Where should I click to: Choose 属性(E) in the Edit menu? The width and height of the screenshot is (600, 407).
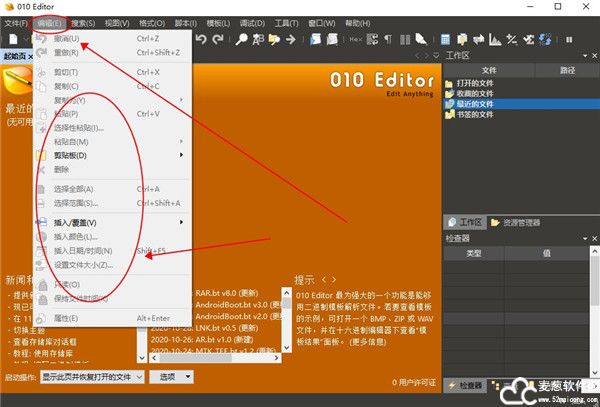pyautogui.click(x=112, y=318)
